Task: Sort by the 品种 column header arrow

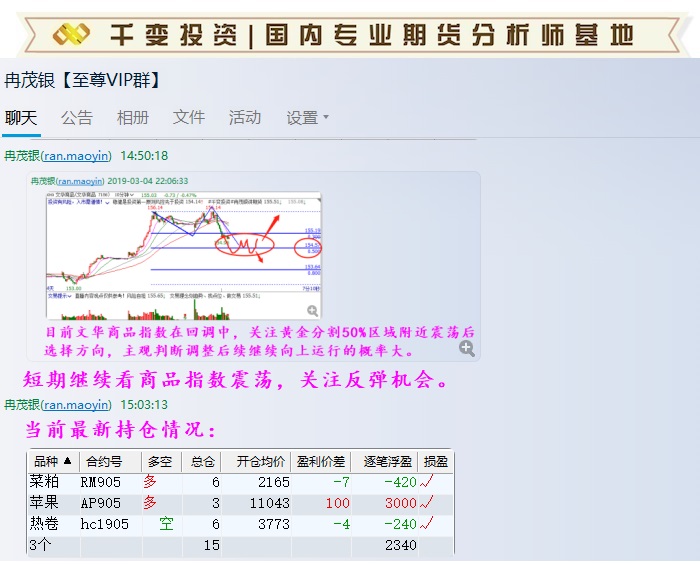Action: tap(68, 462)
